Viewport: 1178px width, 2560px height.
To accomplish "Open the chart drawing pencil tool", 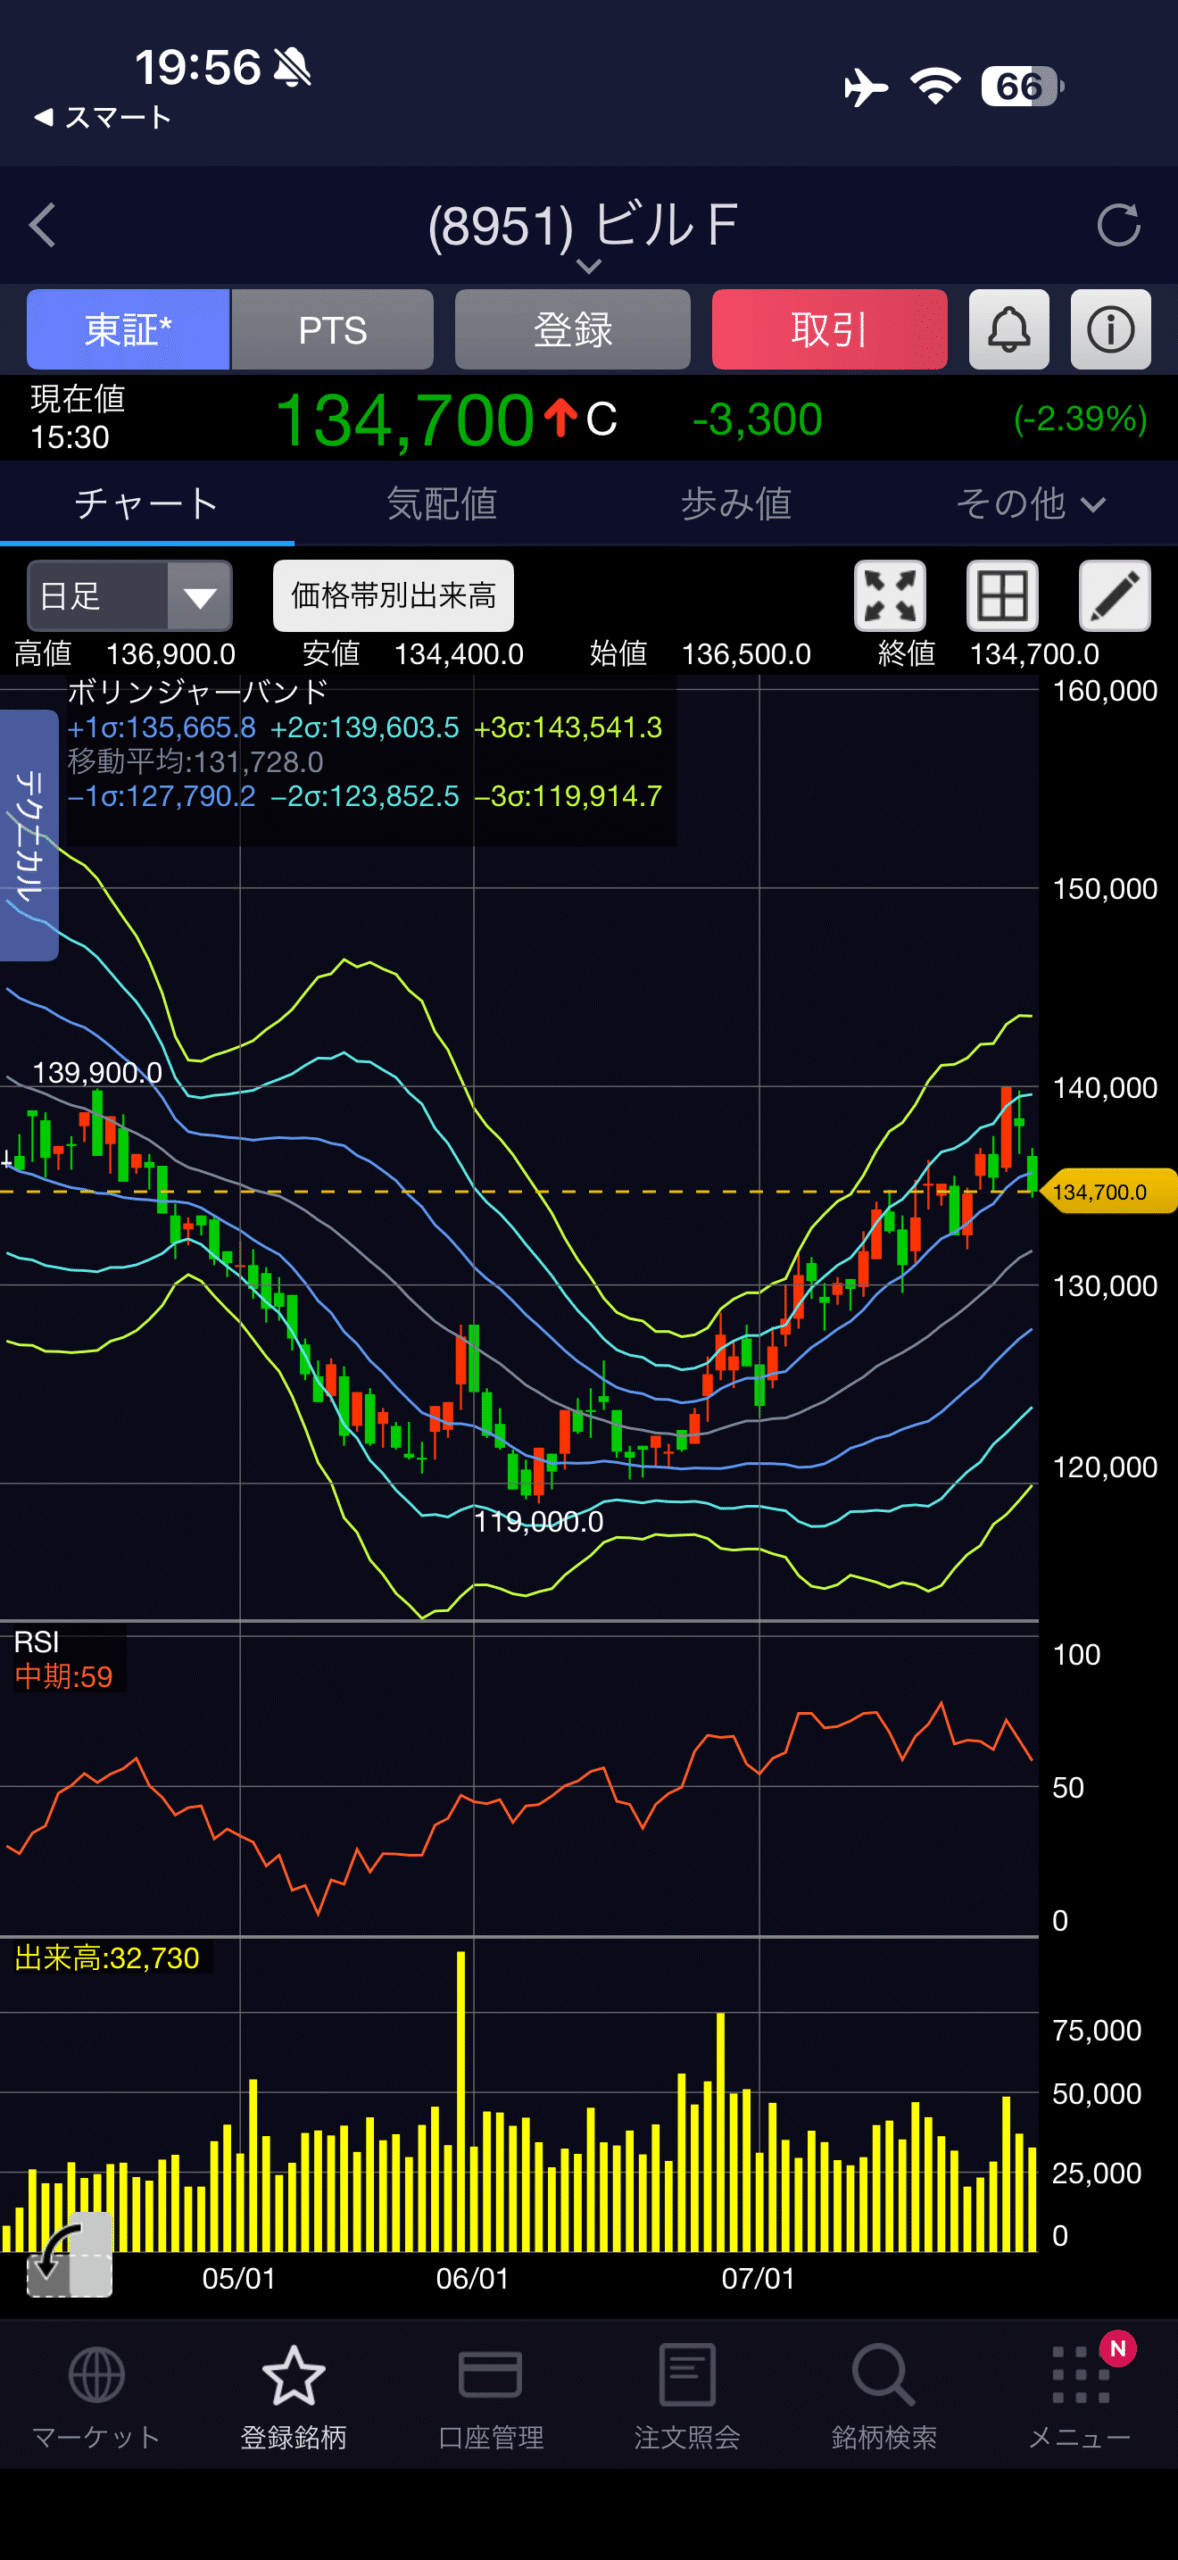I will click(1115, 596).
